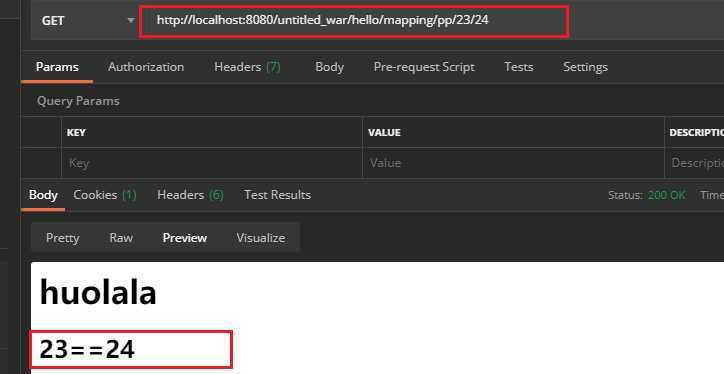Click the huolala heading in preview
Viewport: 724px width, 374px height.
coord(98,293)
